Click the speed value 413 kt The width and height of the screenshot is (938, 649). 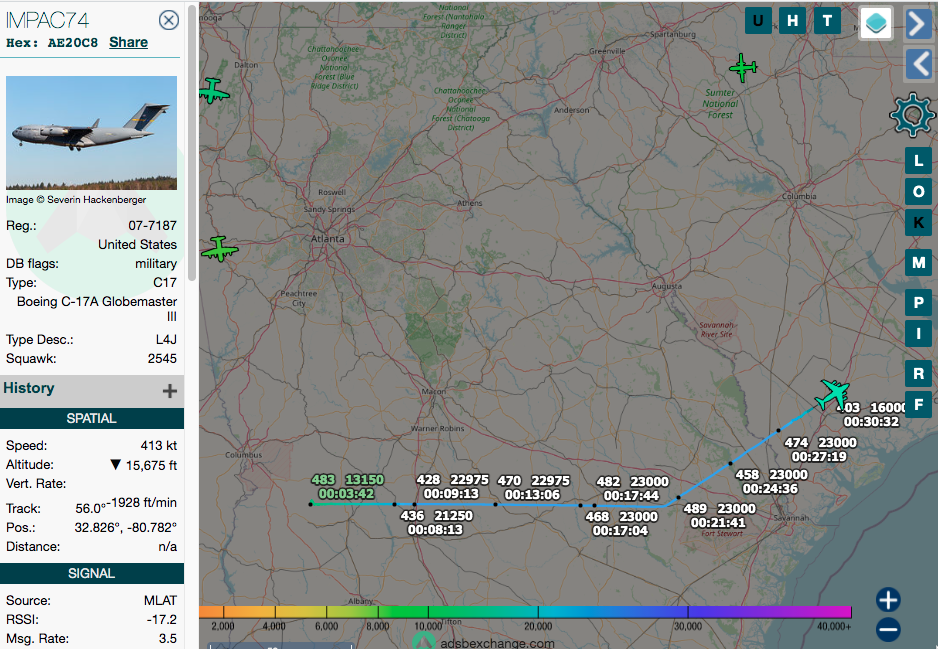pyautogui.click(x=159, y=446)
